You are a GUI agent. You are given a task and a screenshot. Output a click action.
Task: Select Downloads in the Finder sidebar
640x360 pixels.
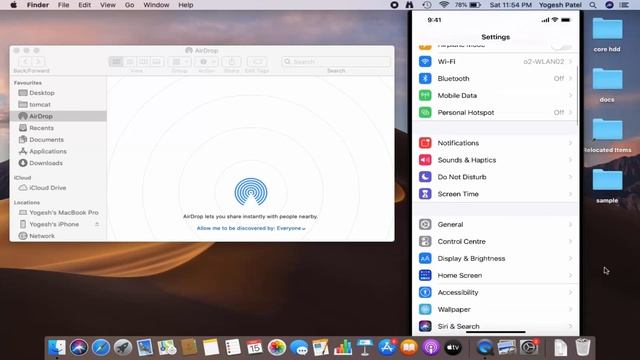[58, 163]
